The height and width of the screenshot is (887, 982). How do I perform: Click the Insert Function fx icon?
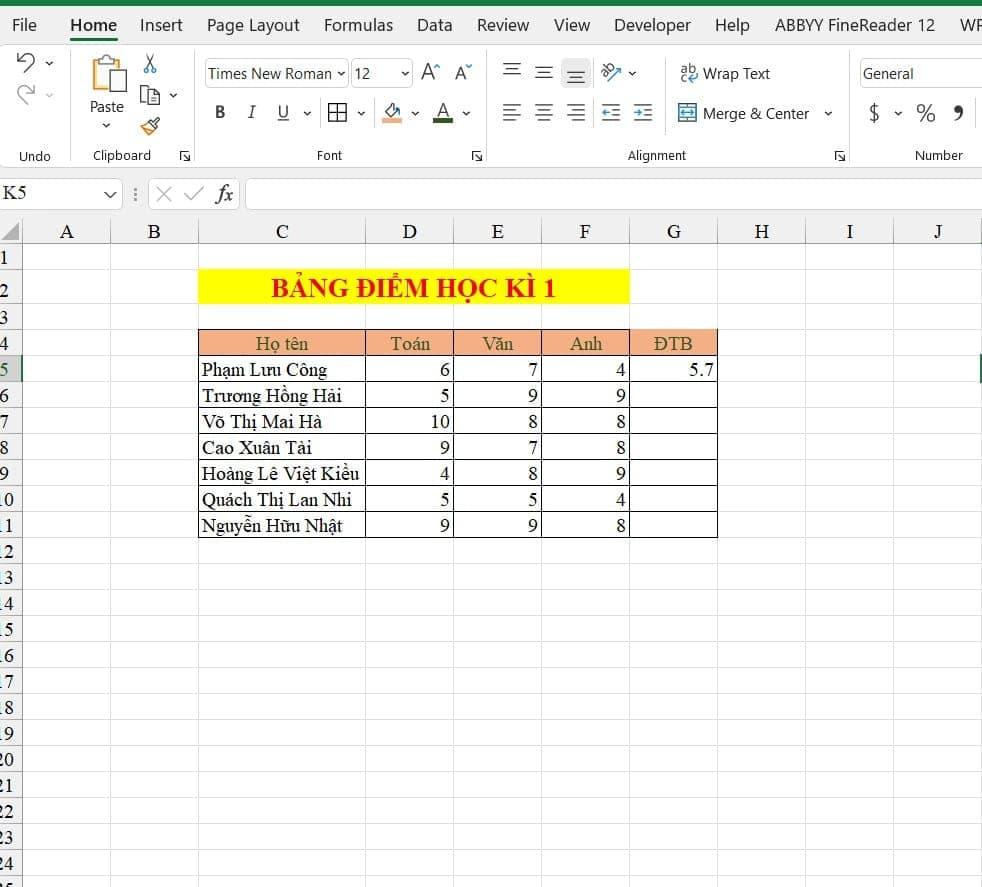(224, 194)
